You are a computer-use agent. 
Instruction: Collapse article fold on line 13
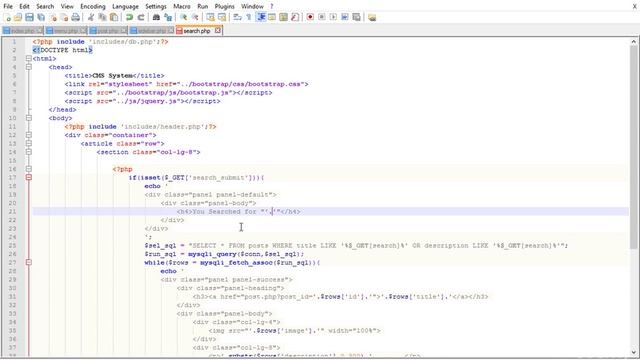pos(29,143)
